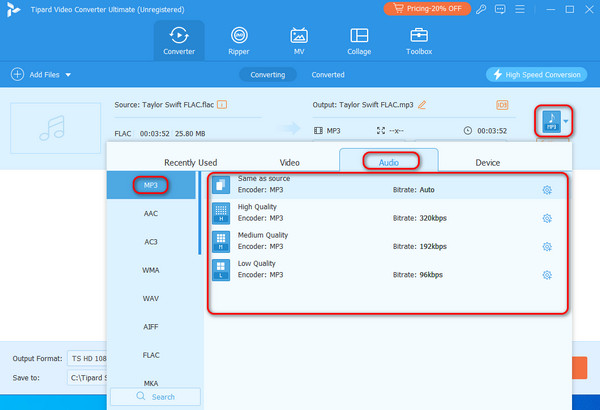The width and height of the screenshot is (600, 410).
Task: Select MKA in the format list
Action: (x=151, y=383)
